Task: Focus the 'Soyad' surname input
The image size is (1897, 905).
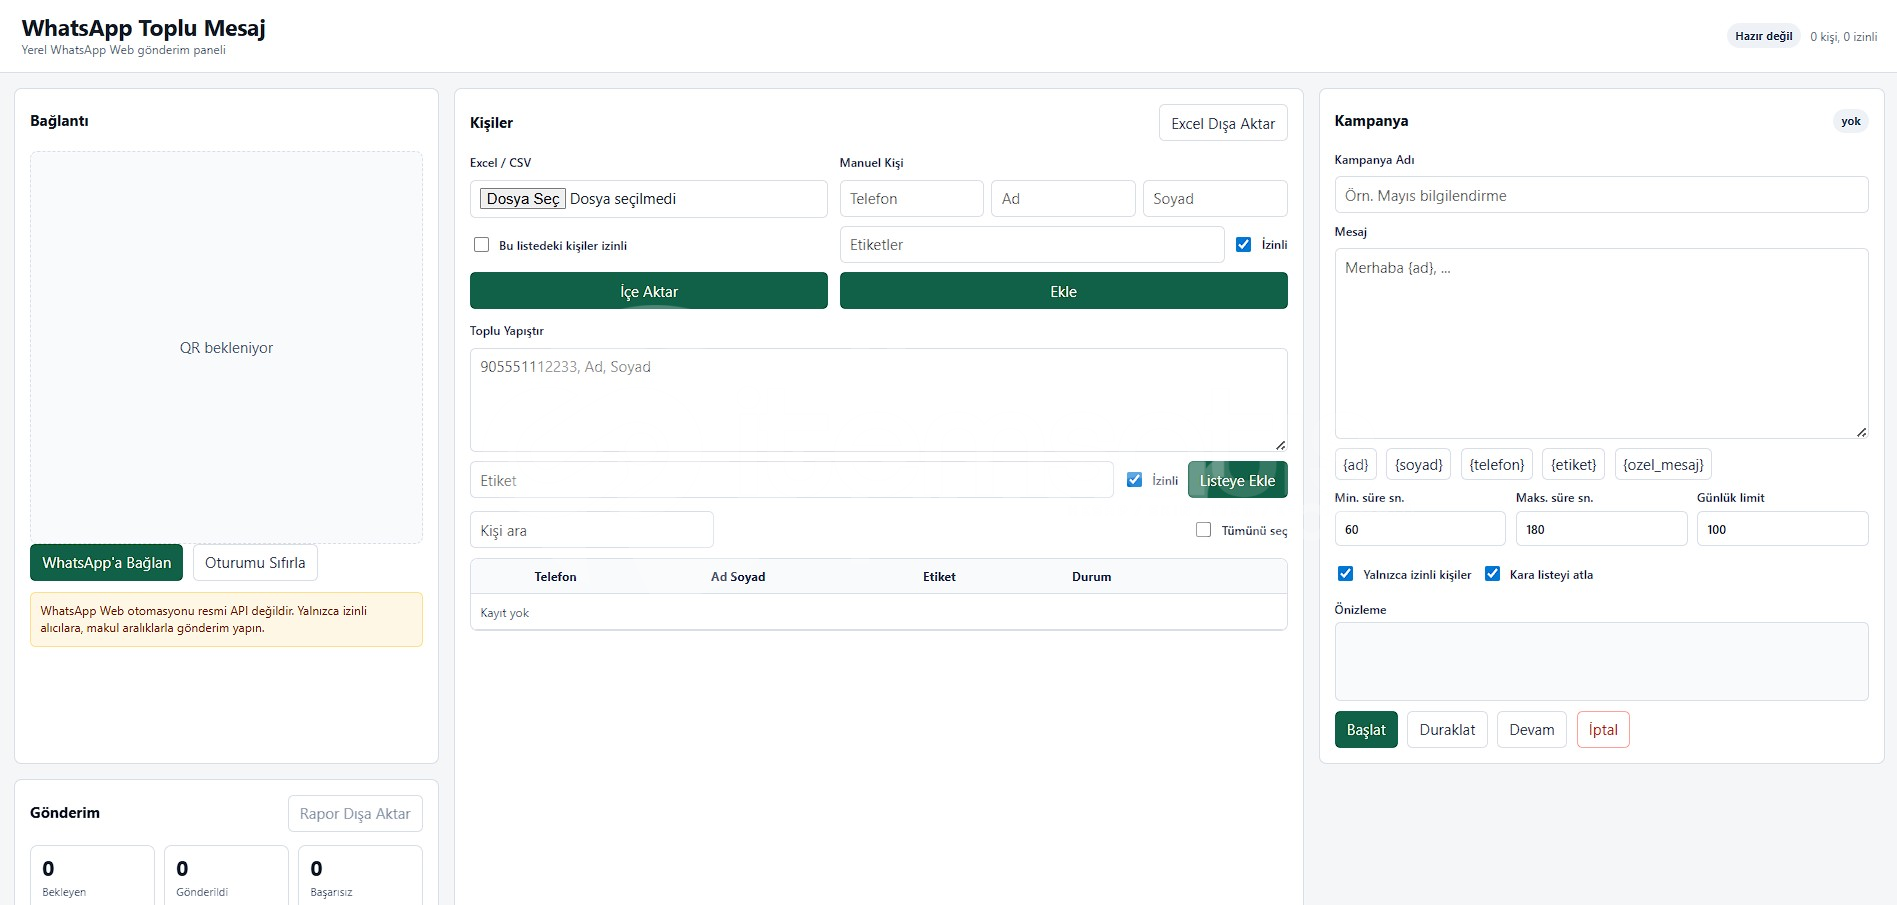Action: 1215,199
